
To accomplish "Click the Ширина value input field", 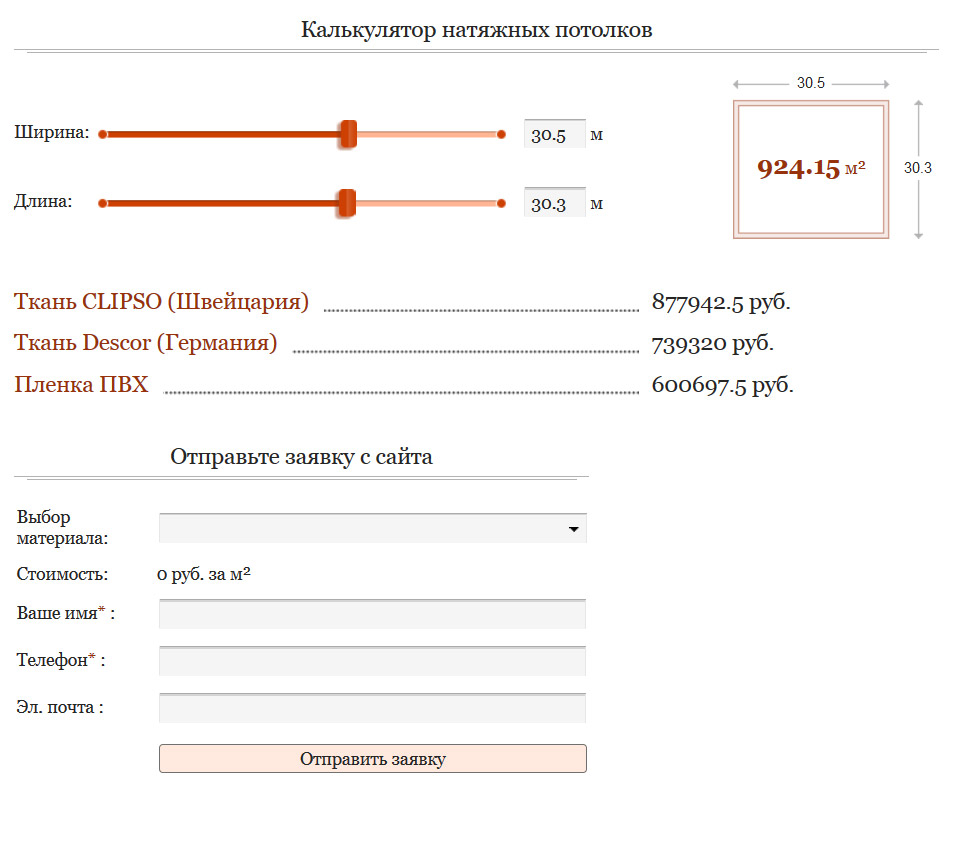I will (554, 135).
